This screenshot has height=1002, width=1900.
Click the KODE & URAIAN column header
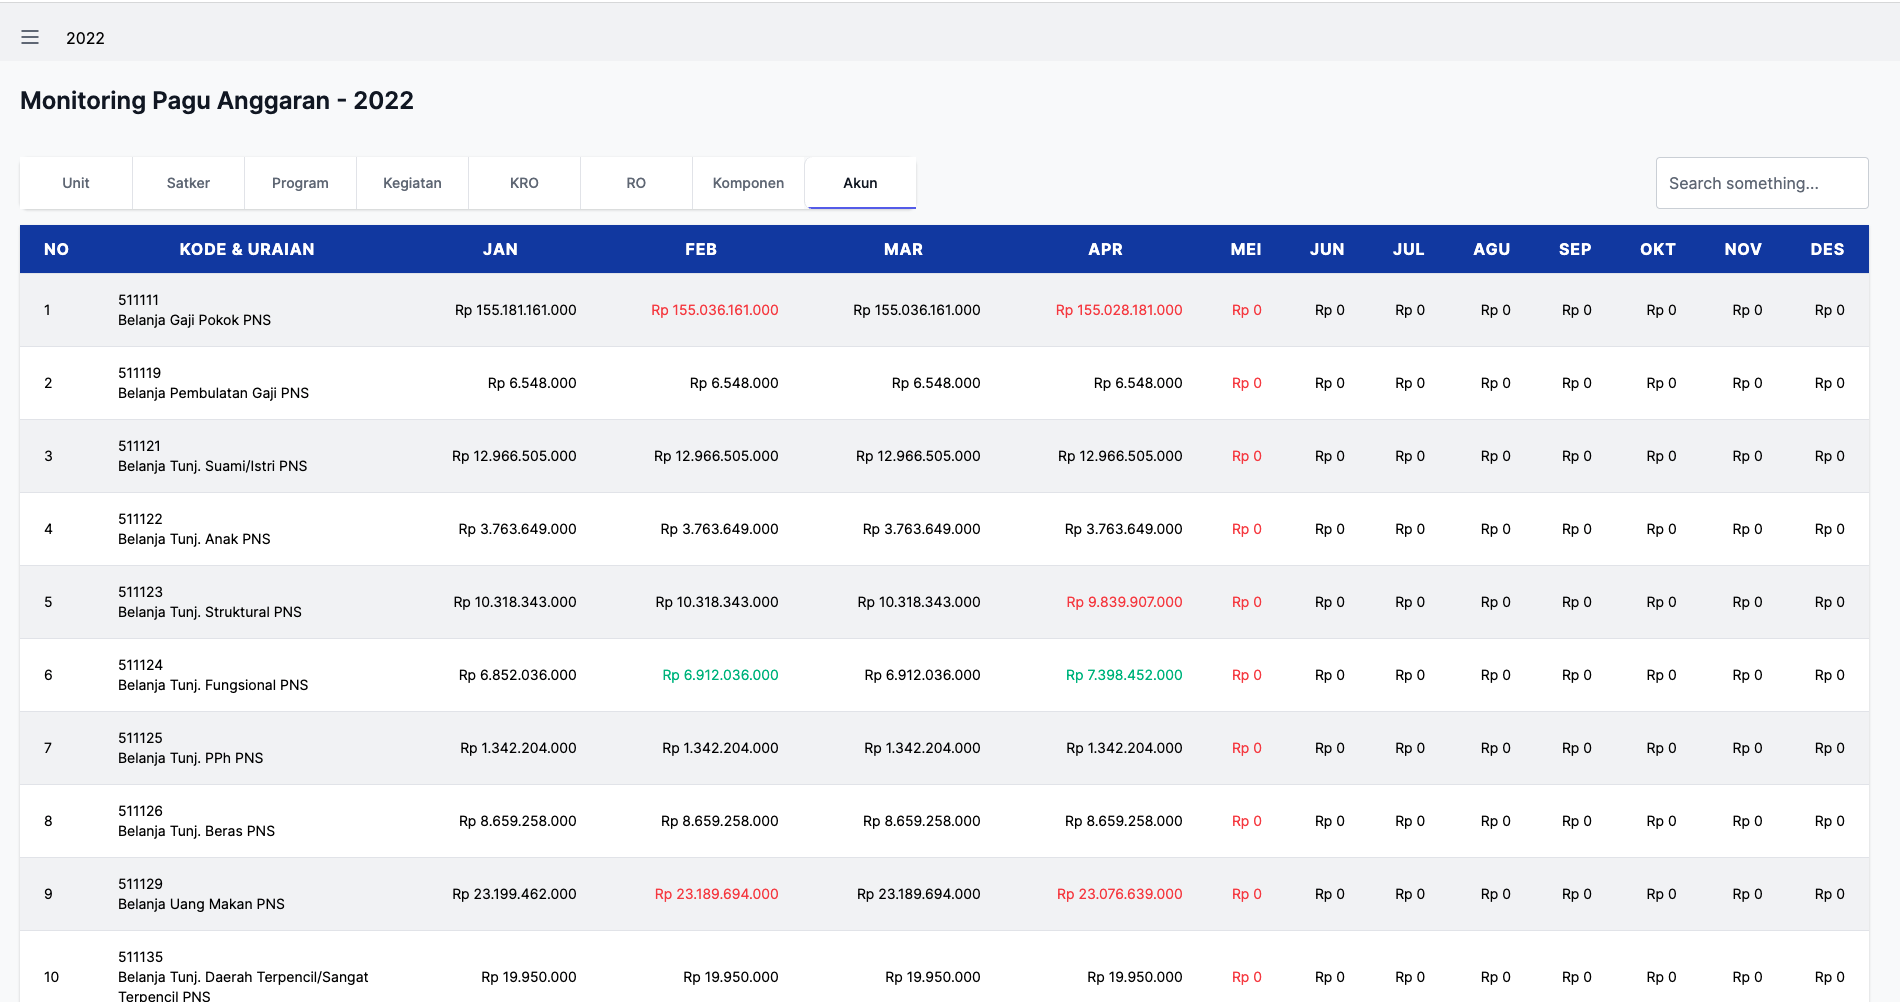[x=247, y=249]
